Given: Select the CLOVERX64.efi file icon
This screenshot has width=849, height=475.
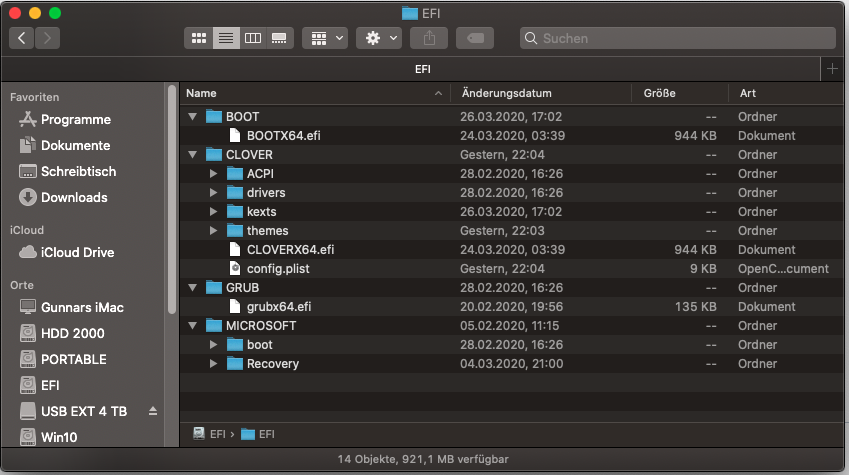Looking at the screenshot, I should 234,249.
